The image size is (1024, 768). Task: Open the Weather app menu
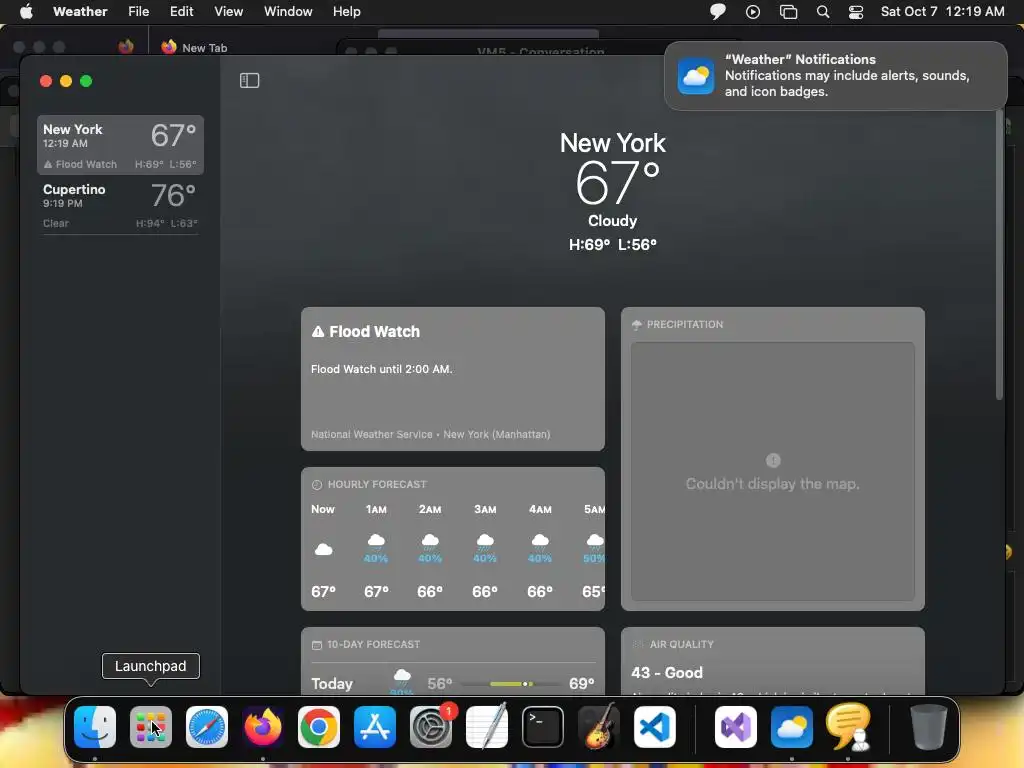coord(80,11)
